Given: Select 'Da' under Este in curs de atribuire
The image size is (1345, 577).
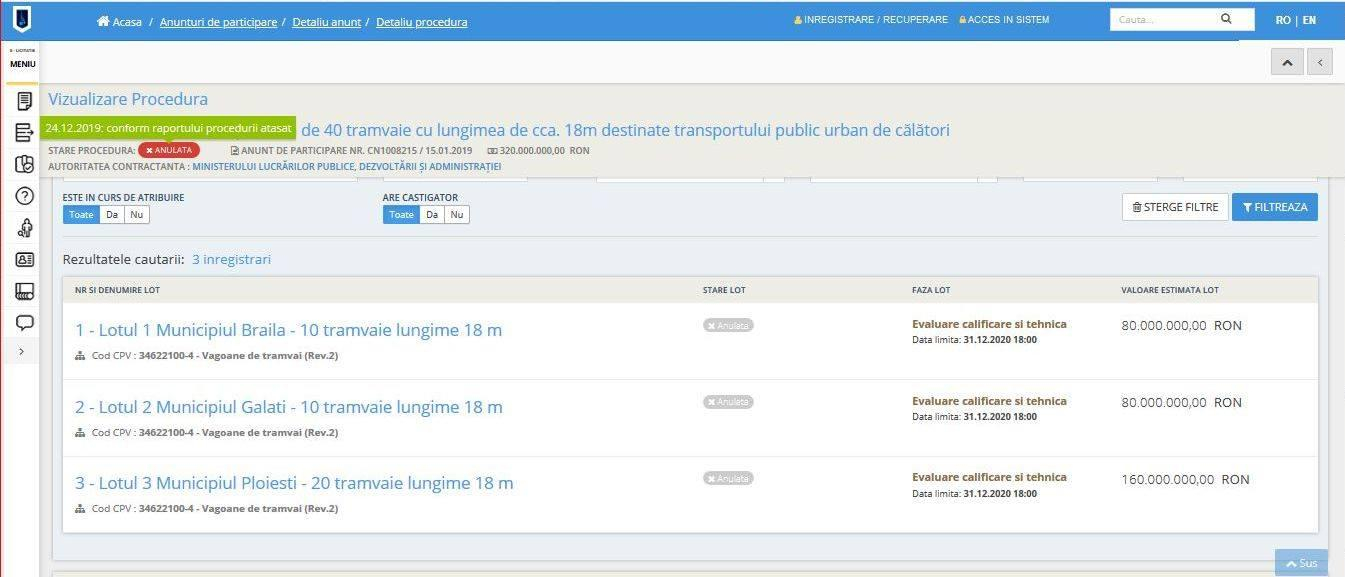Looking at the screenshot, I should (x=111, y=215).
